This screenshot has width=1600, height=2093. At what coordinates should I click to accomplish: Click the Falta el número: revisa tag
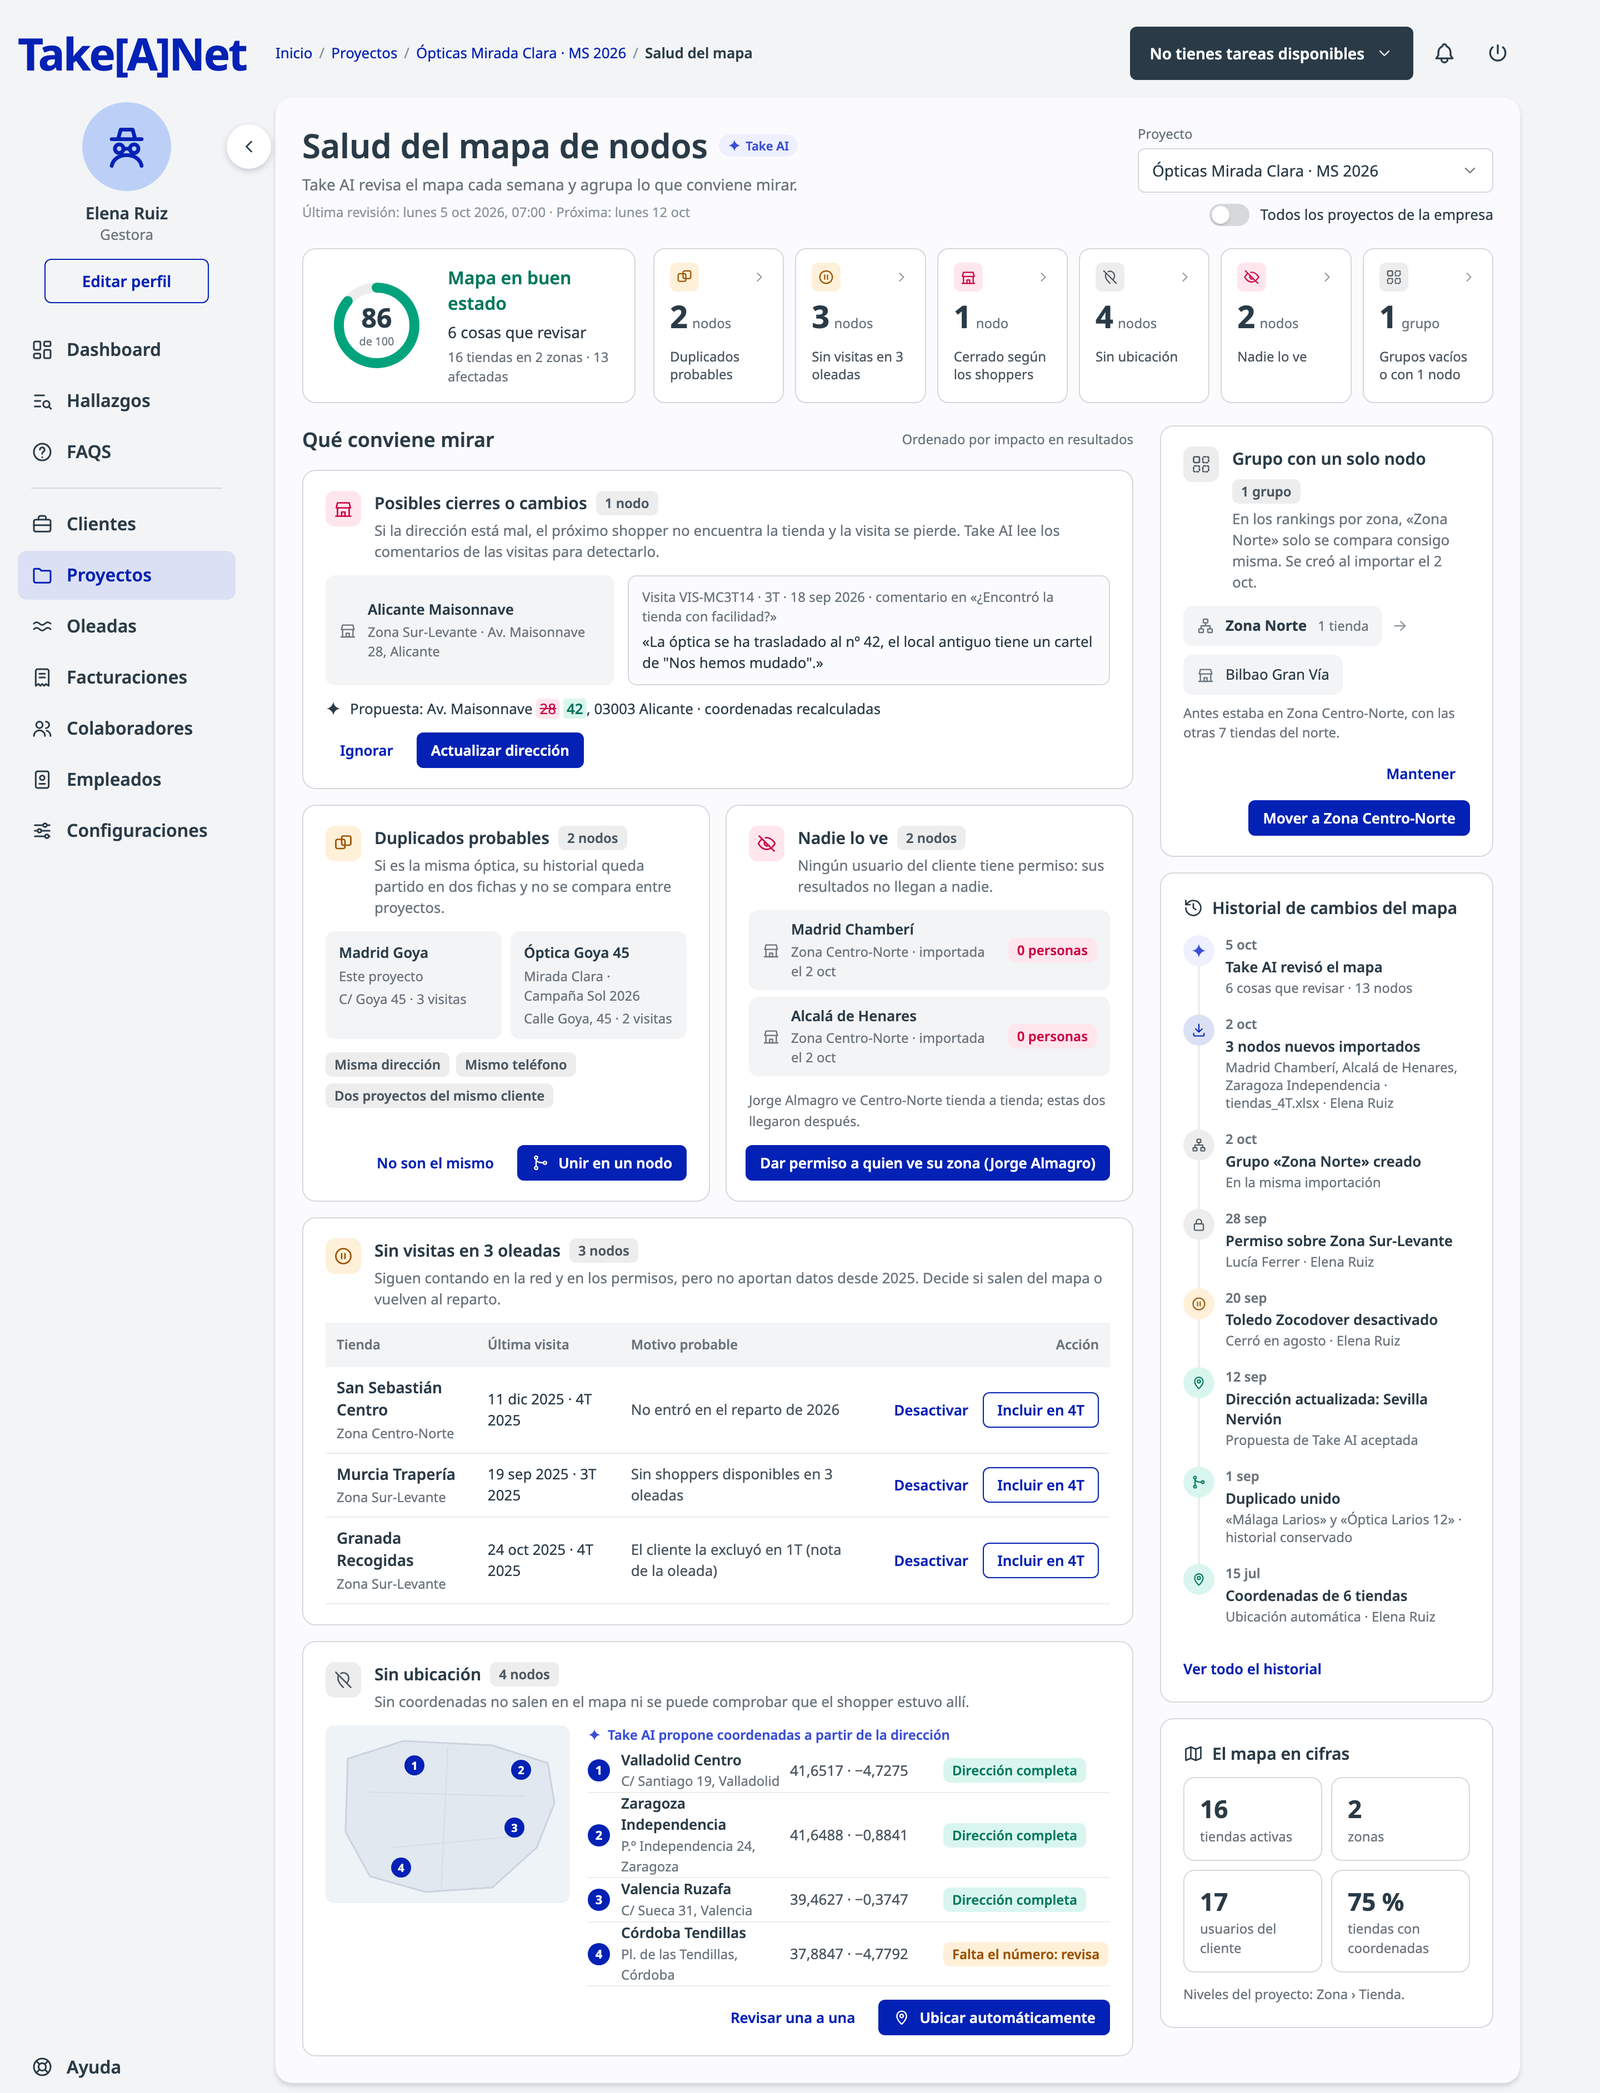click(1025, 1954)
